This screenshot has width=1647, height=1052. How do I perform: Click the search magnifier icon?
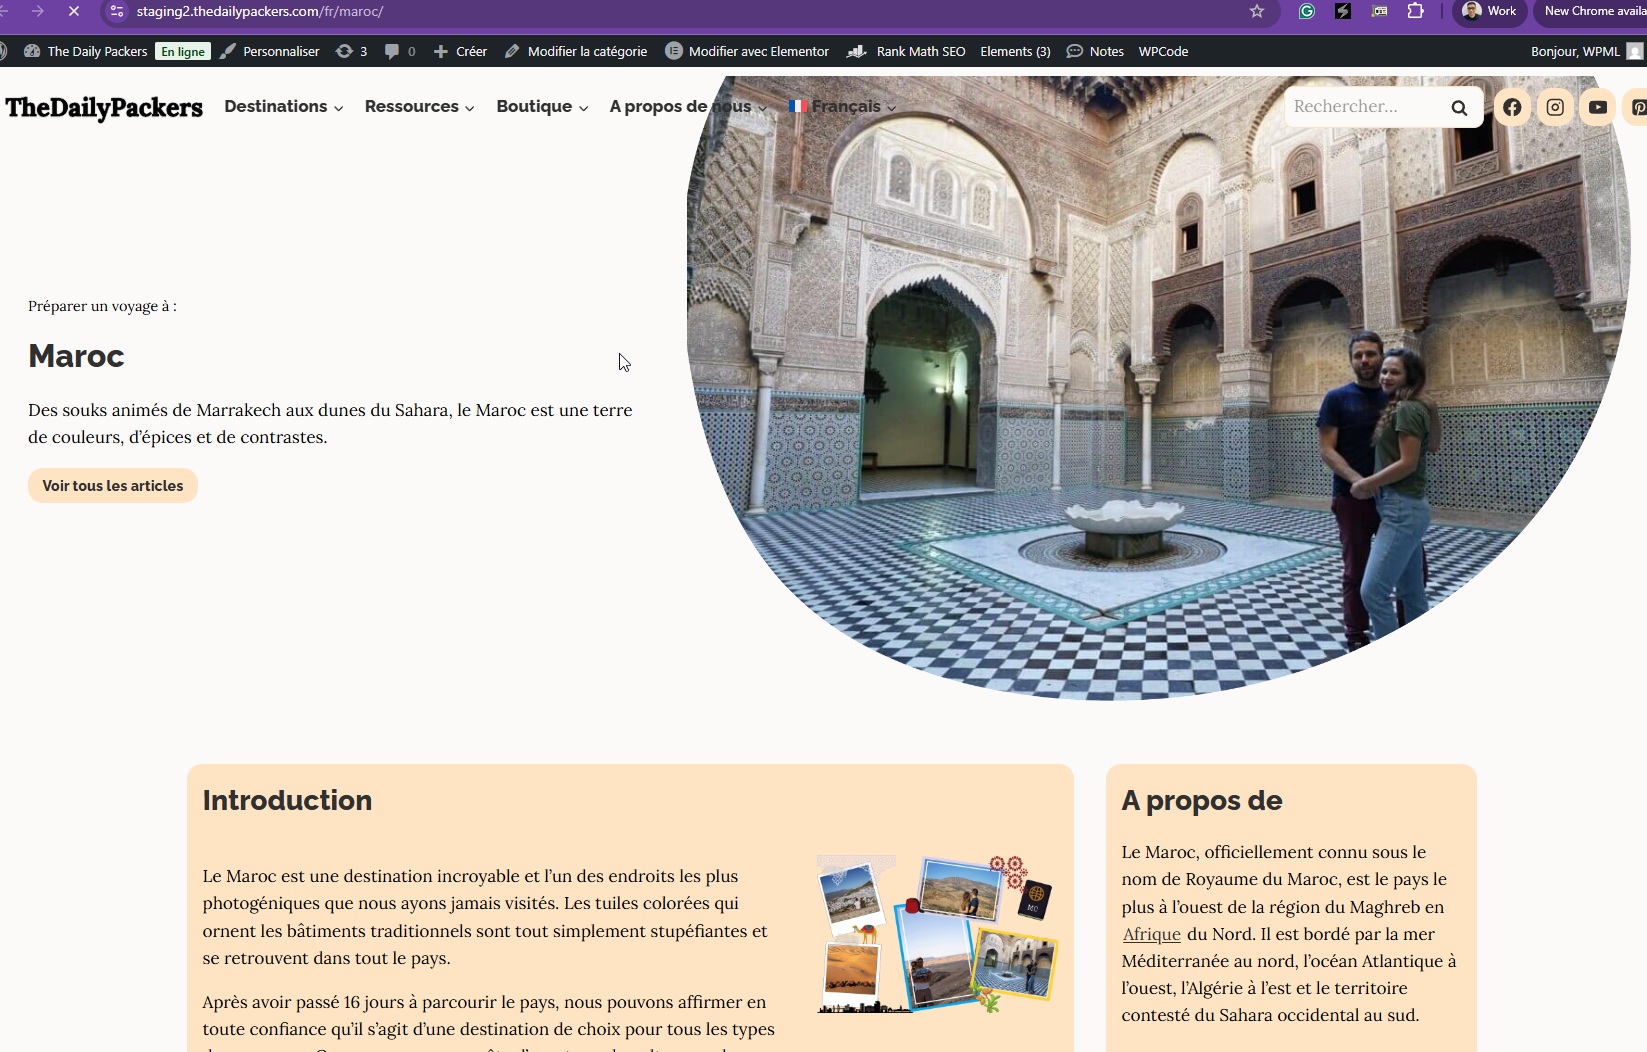(1459, 108)
